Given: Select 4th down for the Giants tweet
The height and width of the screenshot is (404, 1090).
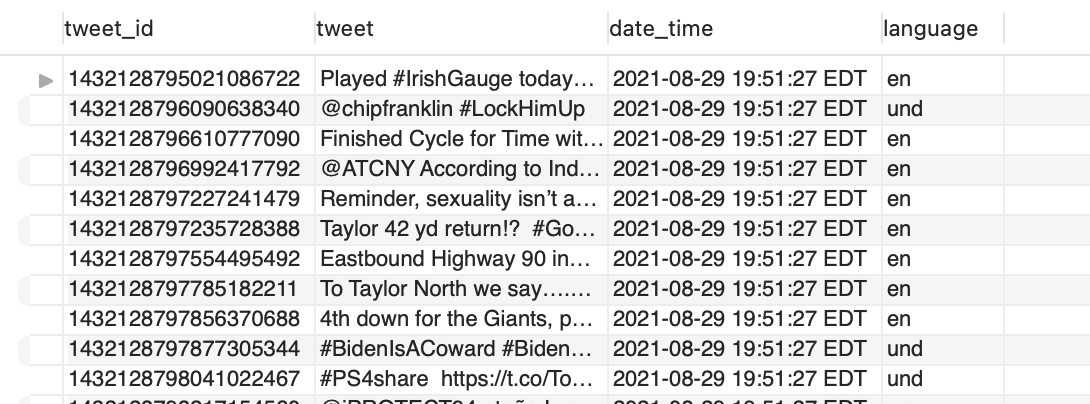Looking at the screenshot, I should pos(461,318).
